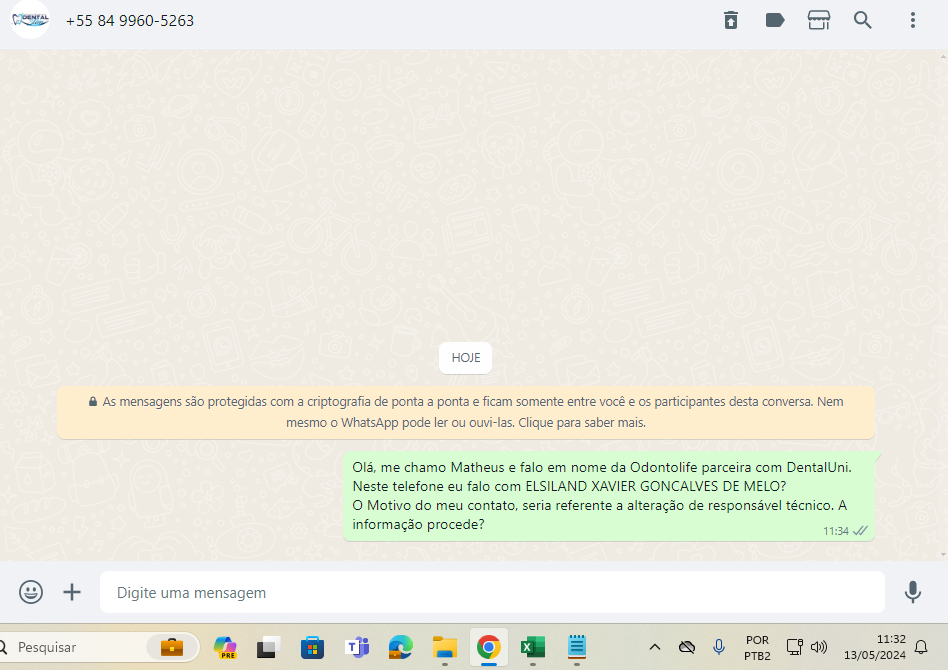The width and height of the screenshot is (948, 670).
Task: Open the three-dot chat menu
Action: point(913,20)
